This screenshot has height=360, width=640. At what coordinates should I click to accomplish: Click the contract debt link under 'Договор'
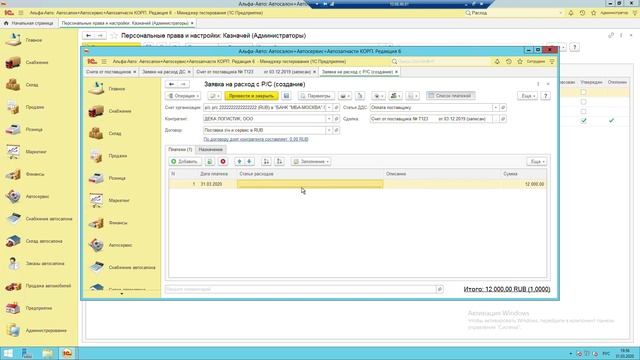[x=256, y=139]
